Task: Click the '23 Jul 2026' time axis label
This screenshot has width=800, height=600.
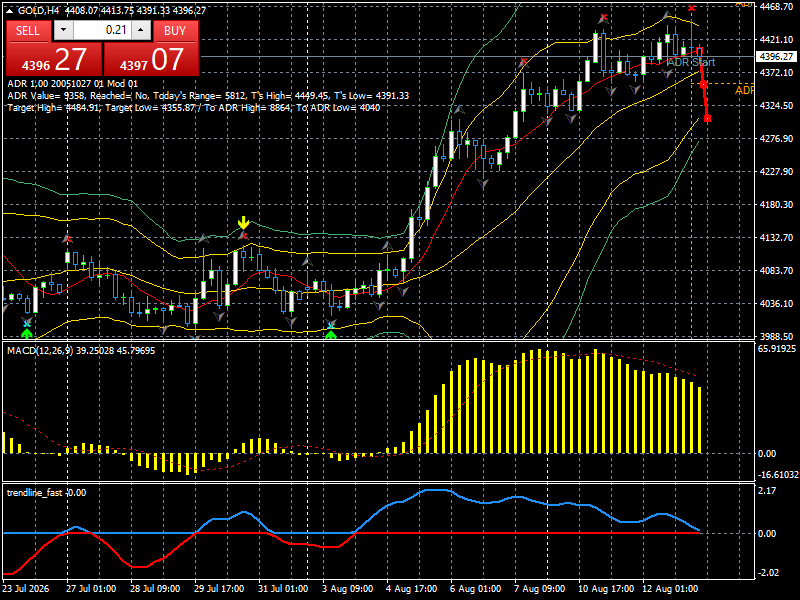Action: [26, 589]
